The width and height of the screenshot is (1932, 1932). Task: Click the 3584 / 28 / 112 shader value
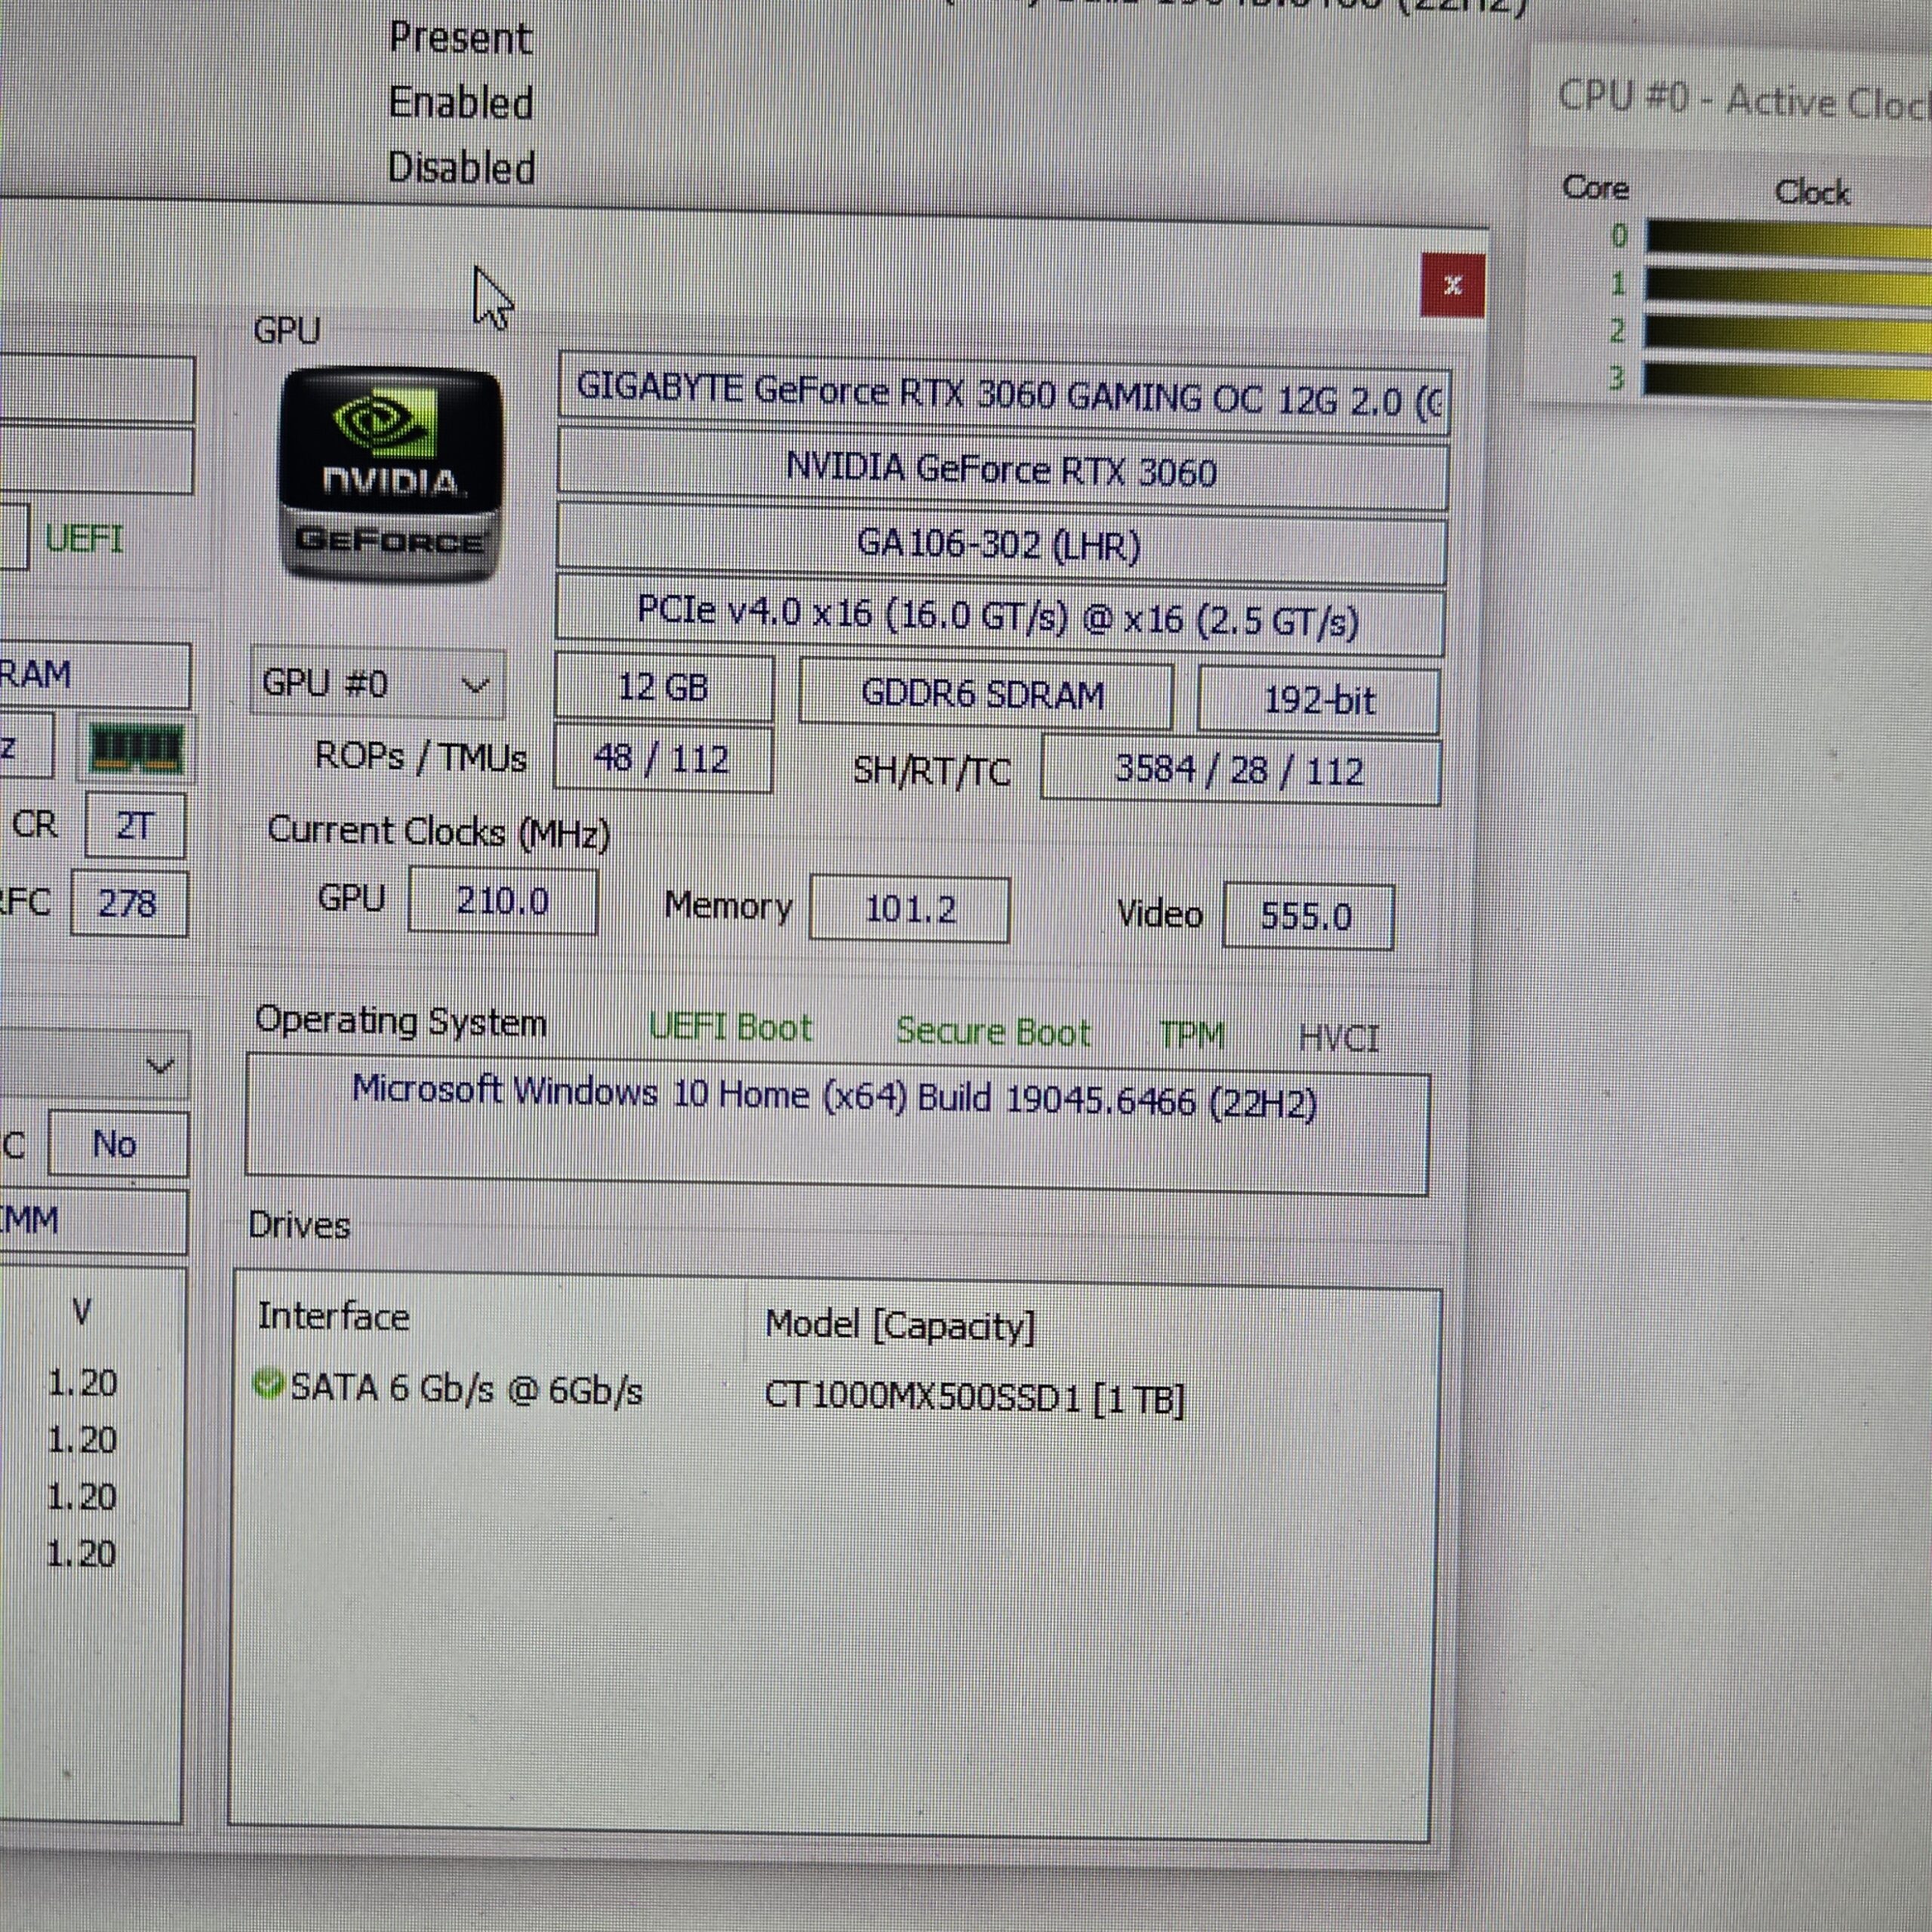1240,771
